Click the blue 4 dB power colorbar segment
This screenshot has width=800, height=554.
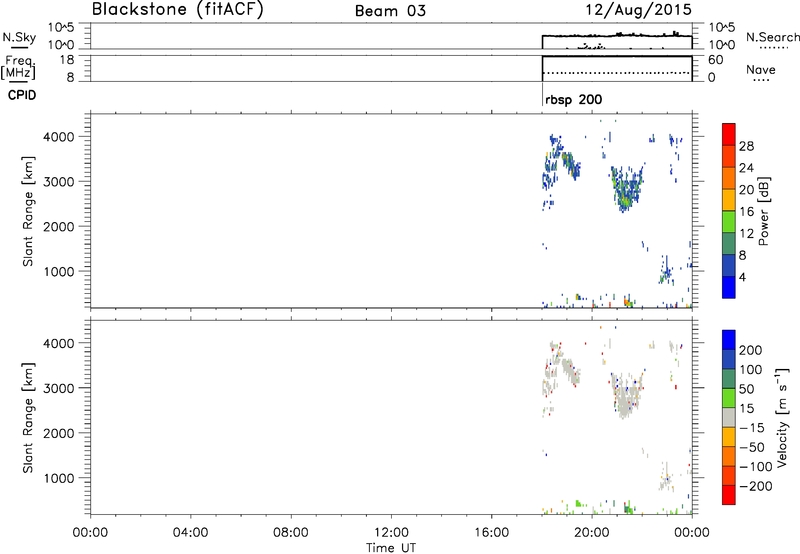click(729, 287)
